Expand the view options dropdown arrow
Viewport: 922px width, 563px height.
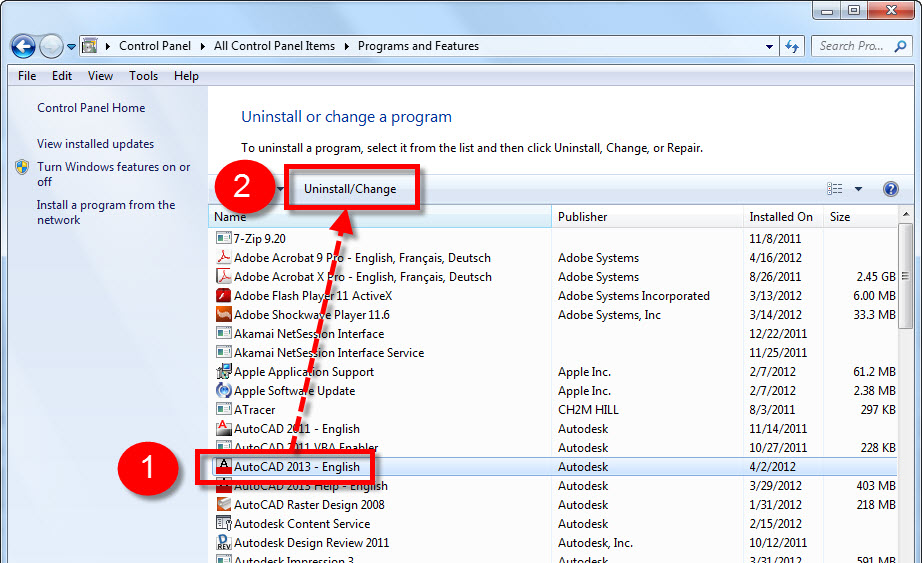tap(858, 189)
